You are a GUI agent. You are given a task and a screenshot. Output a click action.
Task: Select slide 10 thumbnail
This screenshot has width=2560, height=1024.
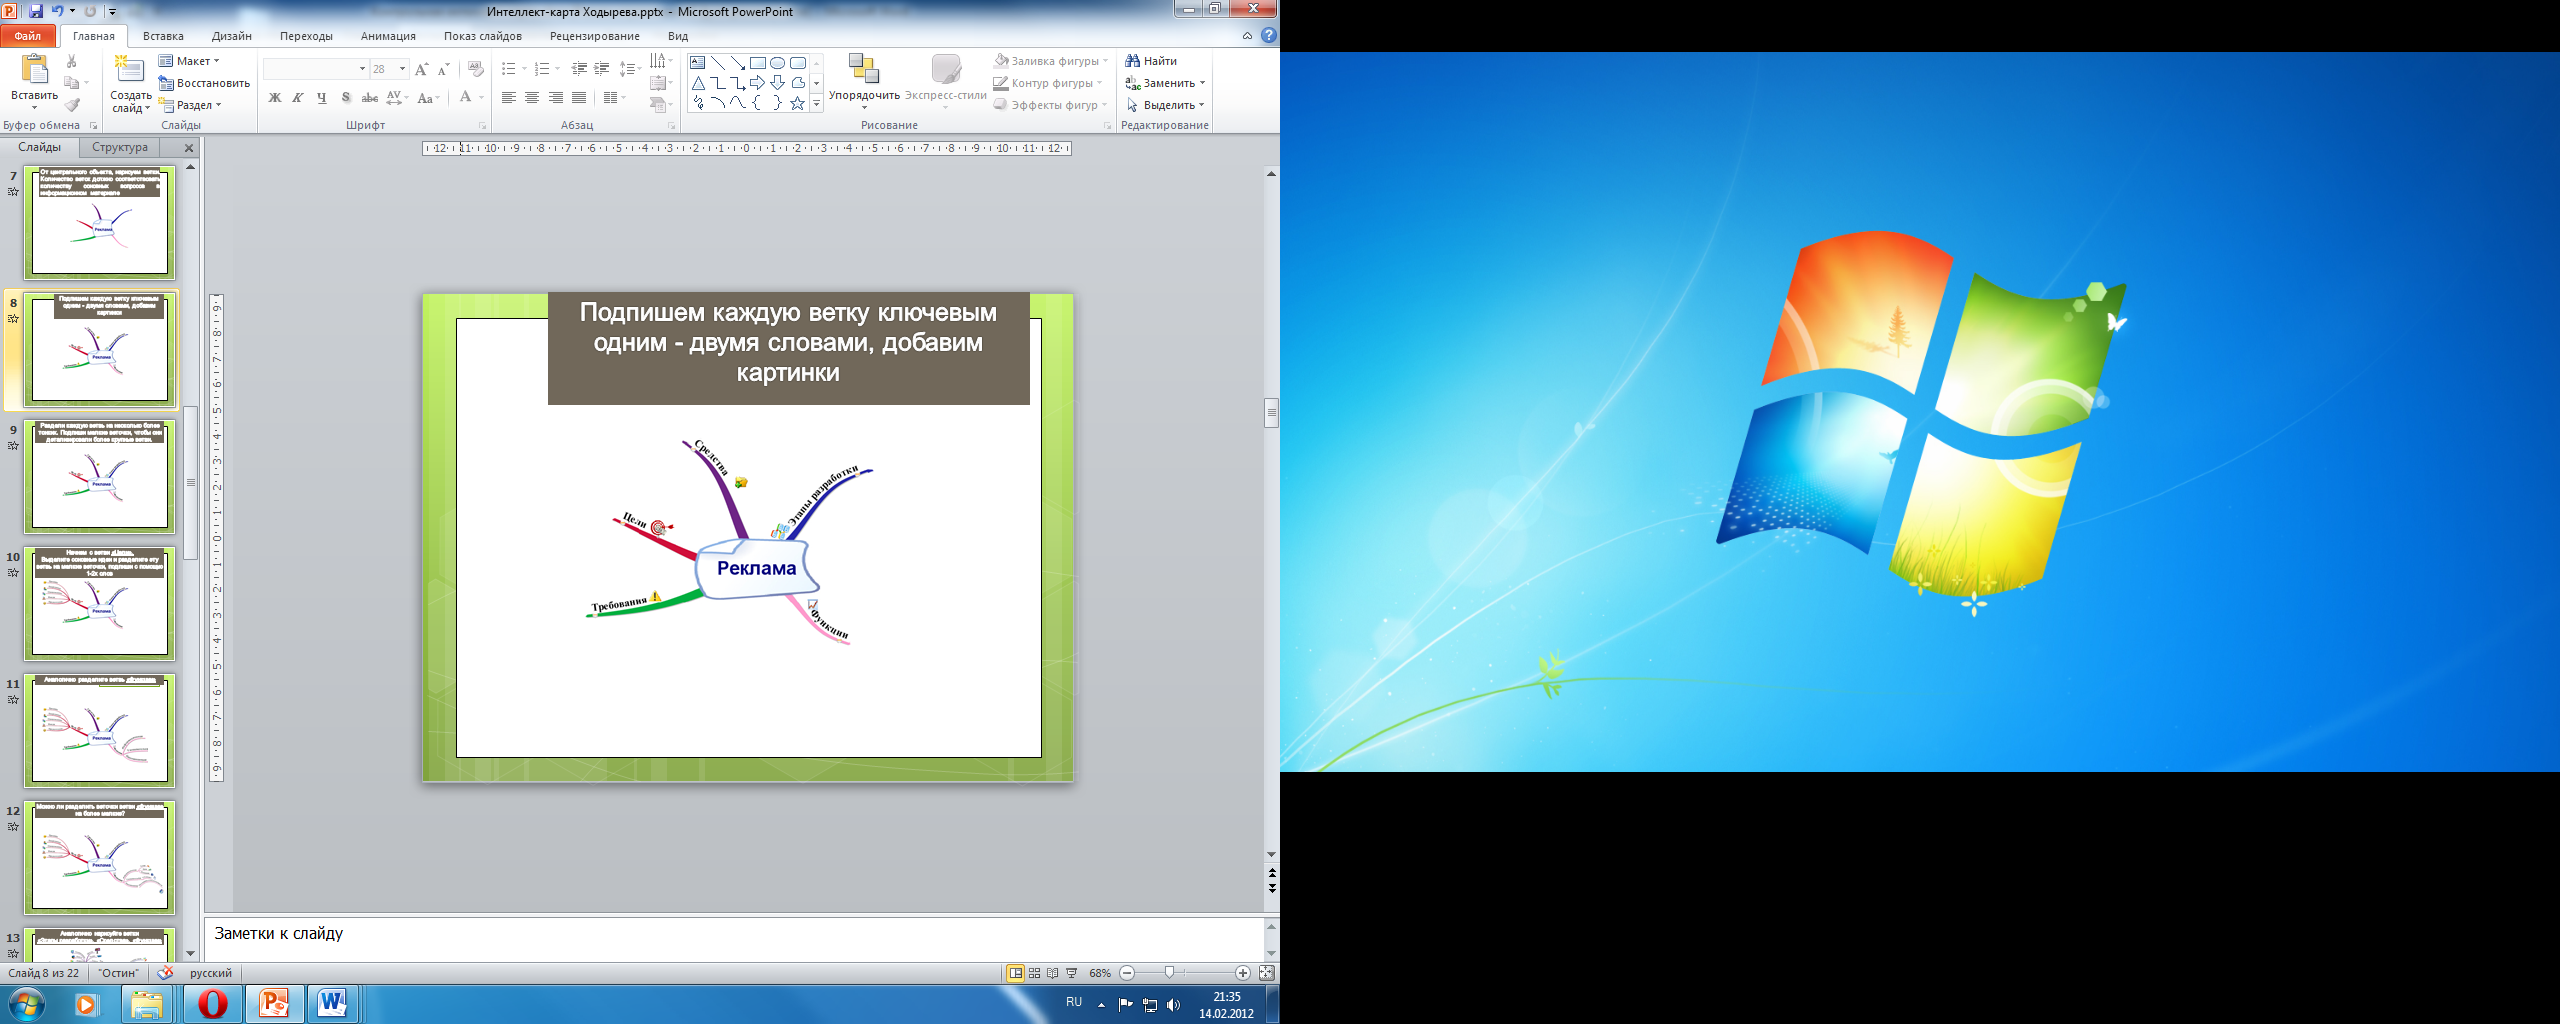click(100, 603)
